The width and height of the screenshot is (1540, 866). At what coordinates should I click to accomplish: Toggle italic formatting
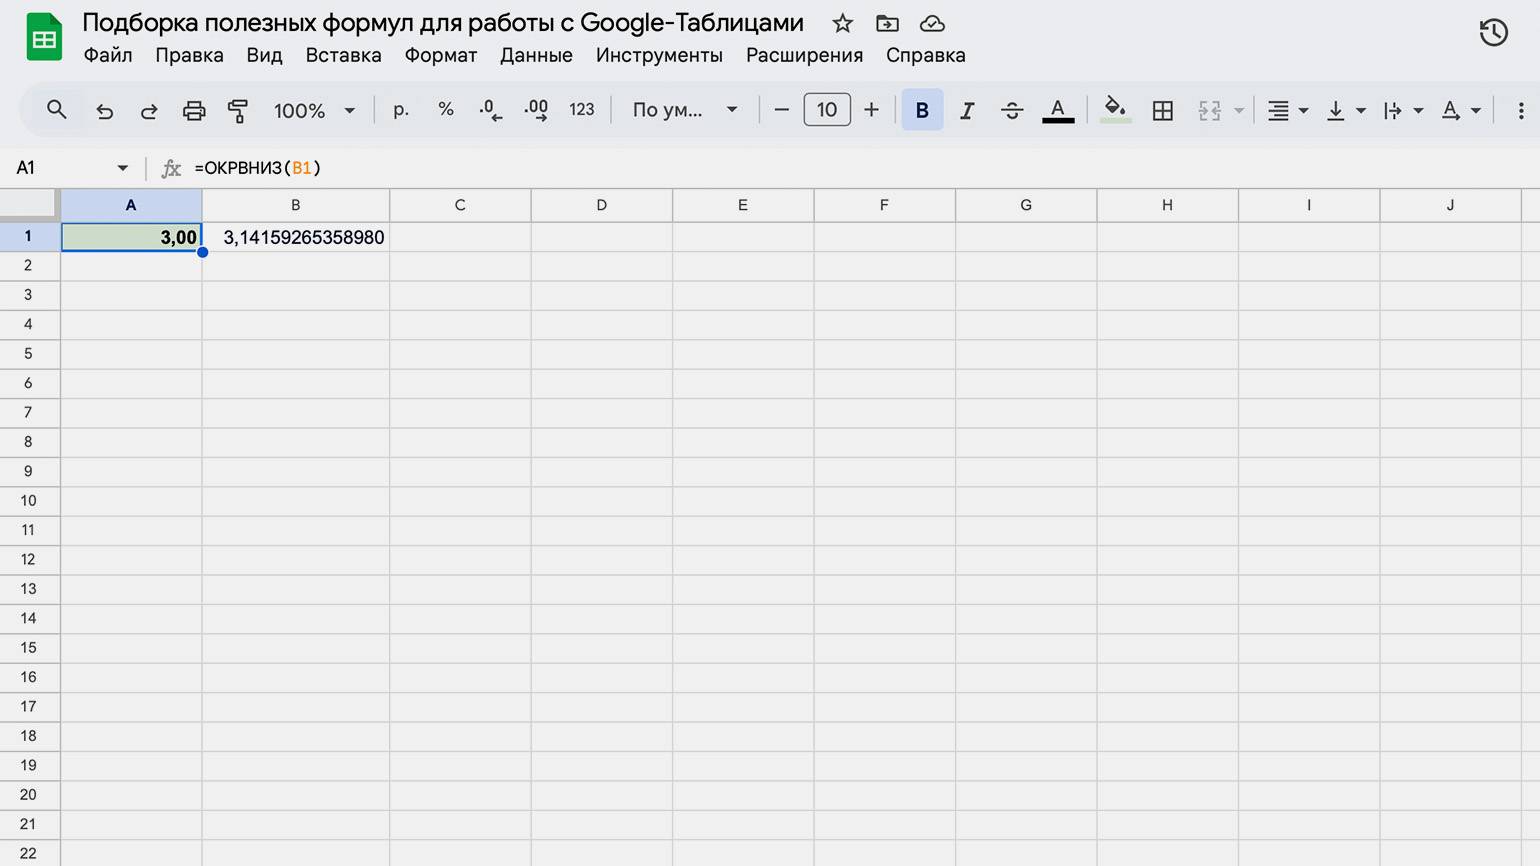tap(967, 111)
